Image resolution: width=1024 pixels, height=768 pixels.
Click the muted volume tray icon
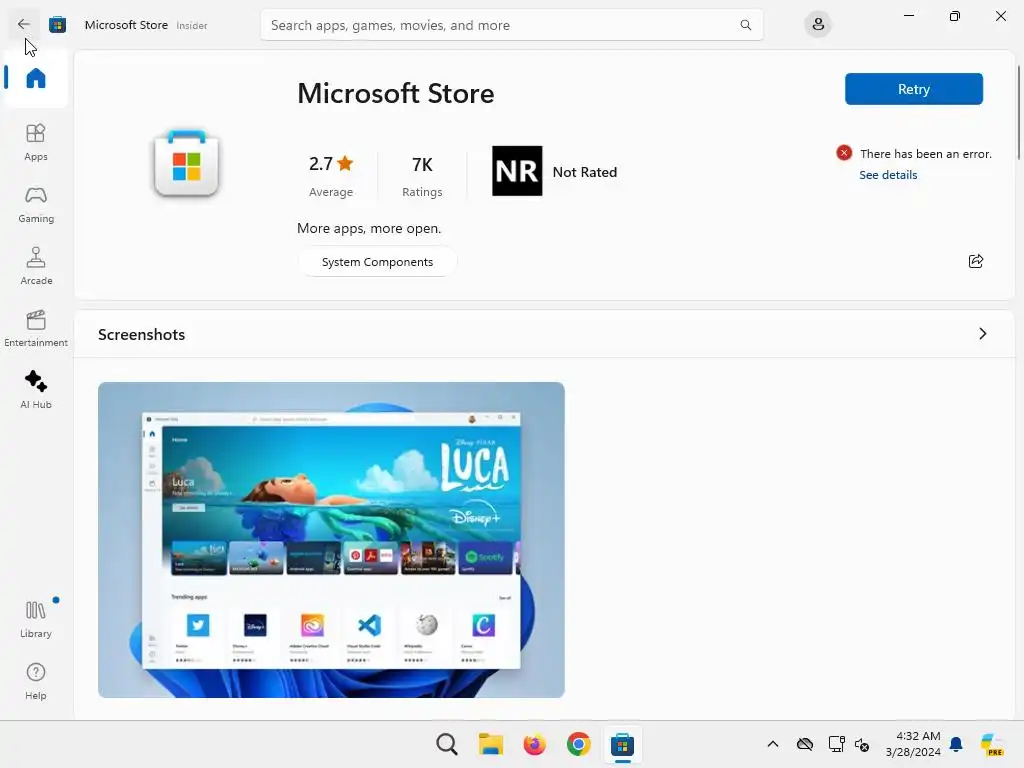862,744
